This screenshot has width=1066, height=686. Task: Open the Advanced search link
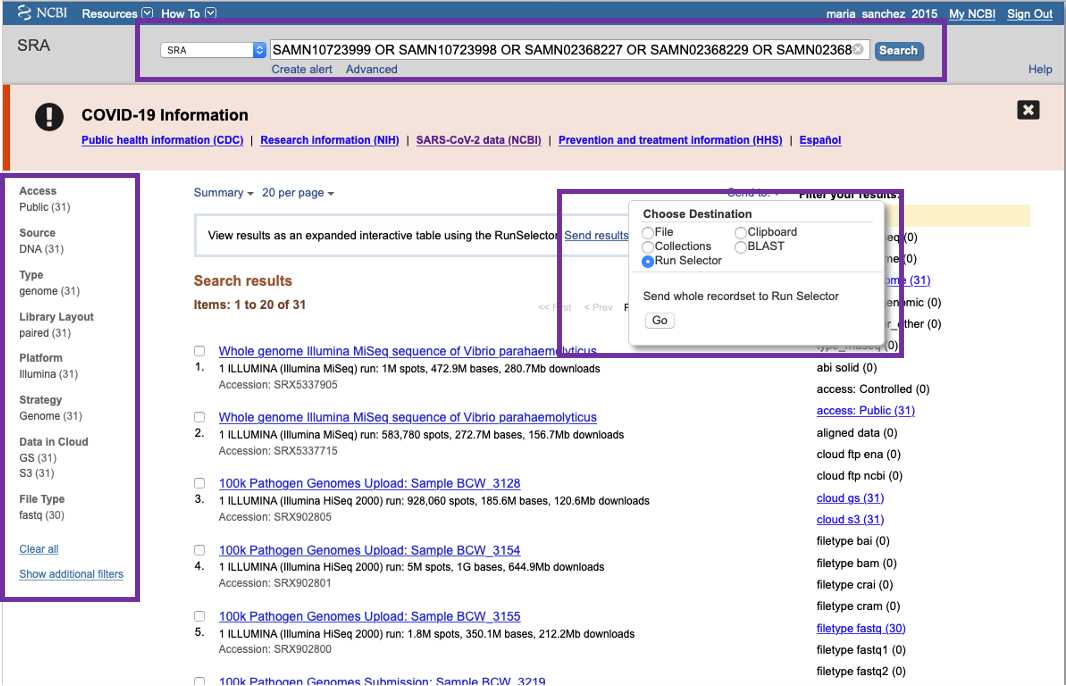[371, 69]
